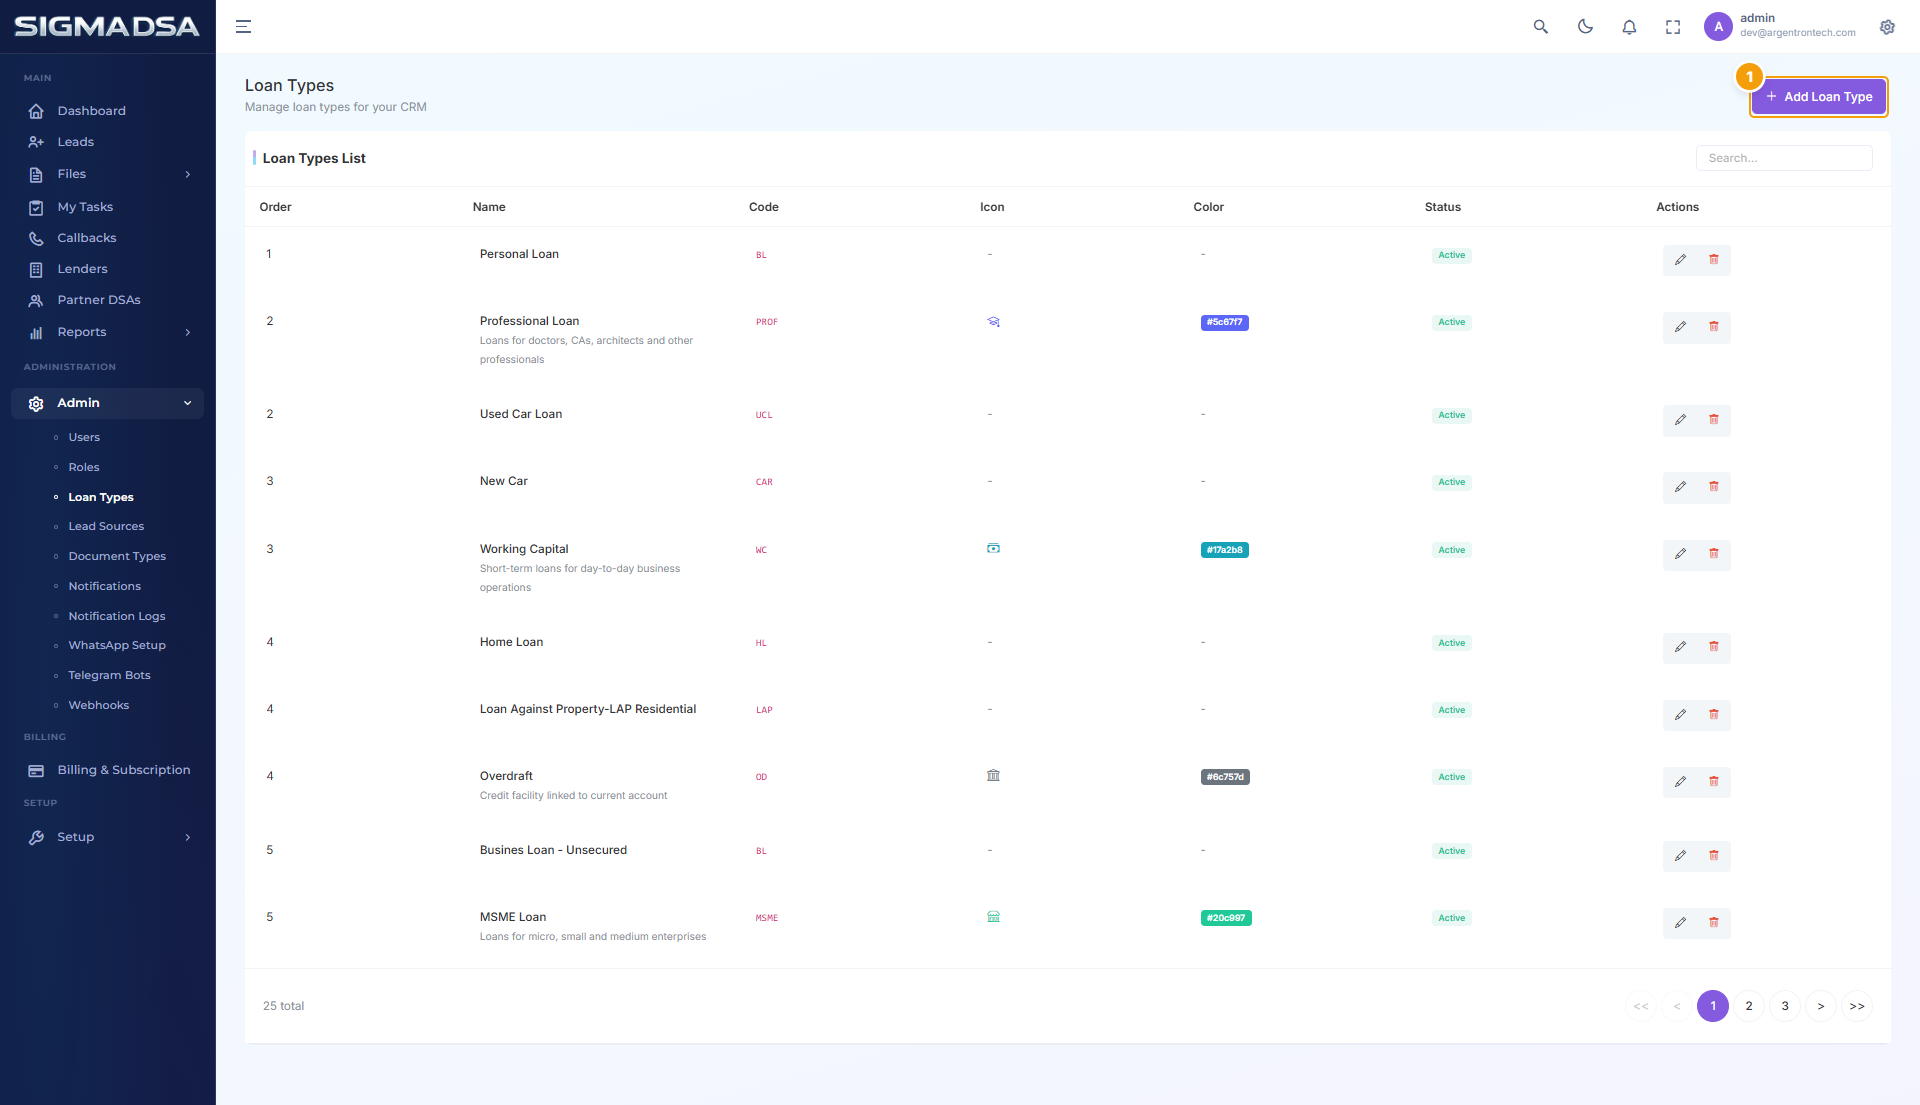Expand the Files submenu

click(107, 174)
